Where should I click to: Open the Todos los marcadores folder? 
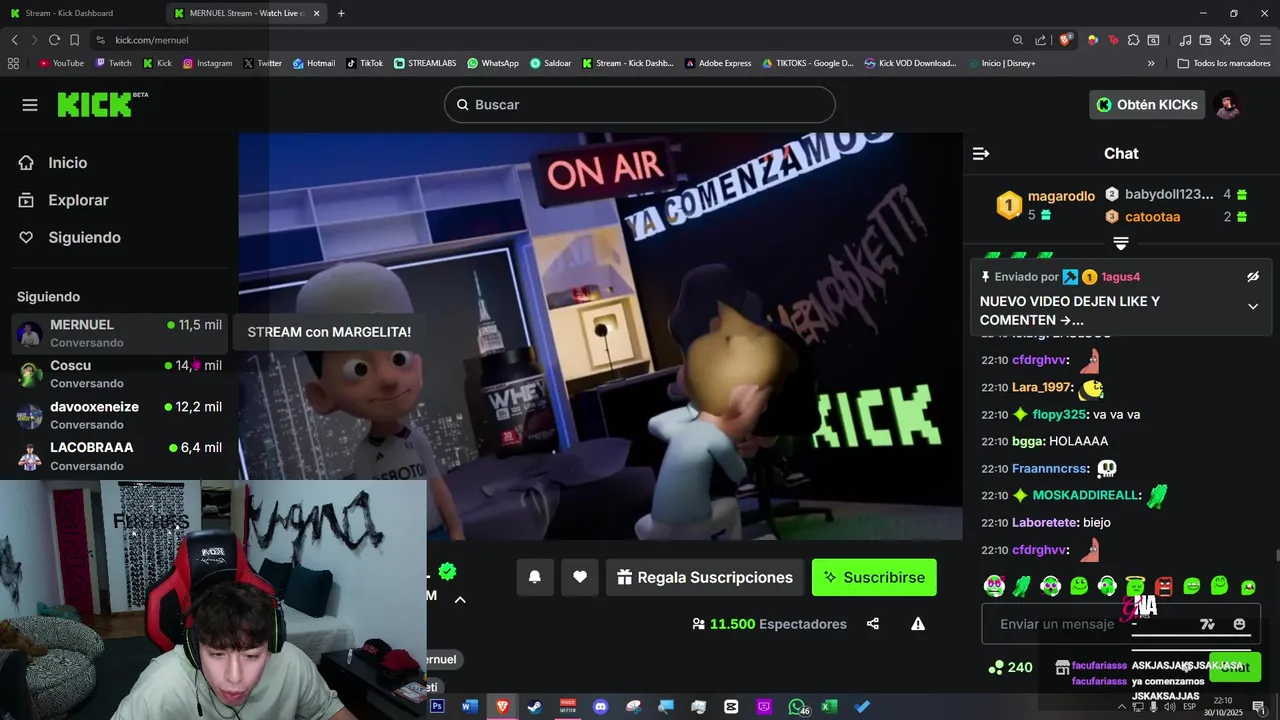pyautogui.click(x=1224, y=63)
